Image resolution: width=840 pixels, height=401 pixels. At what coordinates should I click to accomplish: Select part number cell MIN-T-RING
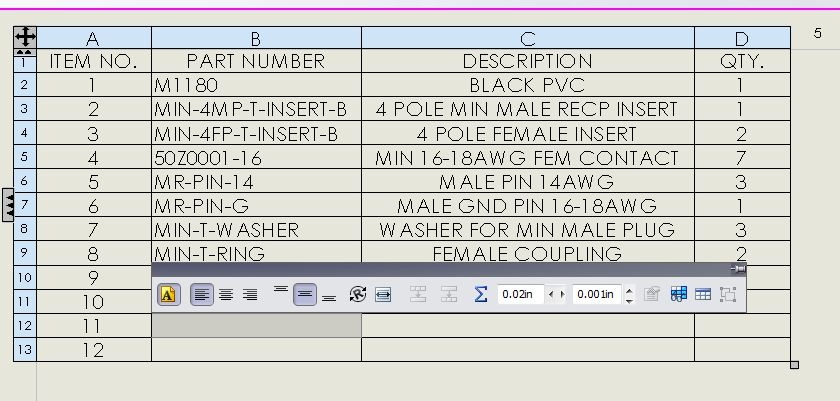pos(256,252)
